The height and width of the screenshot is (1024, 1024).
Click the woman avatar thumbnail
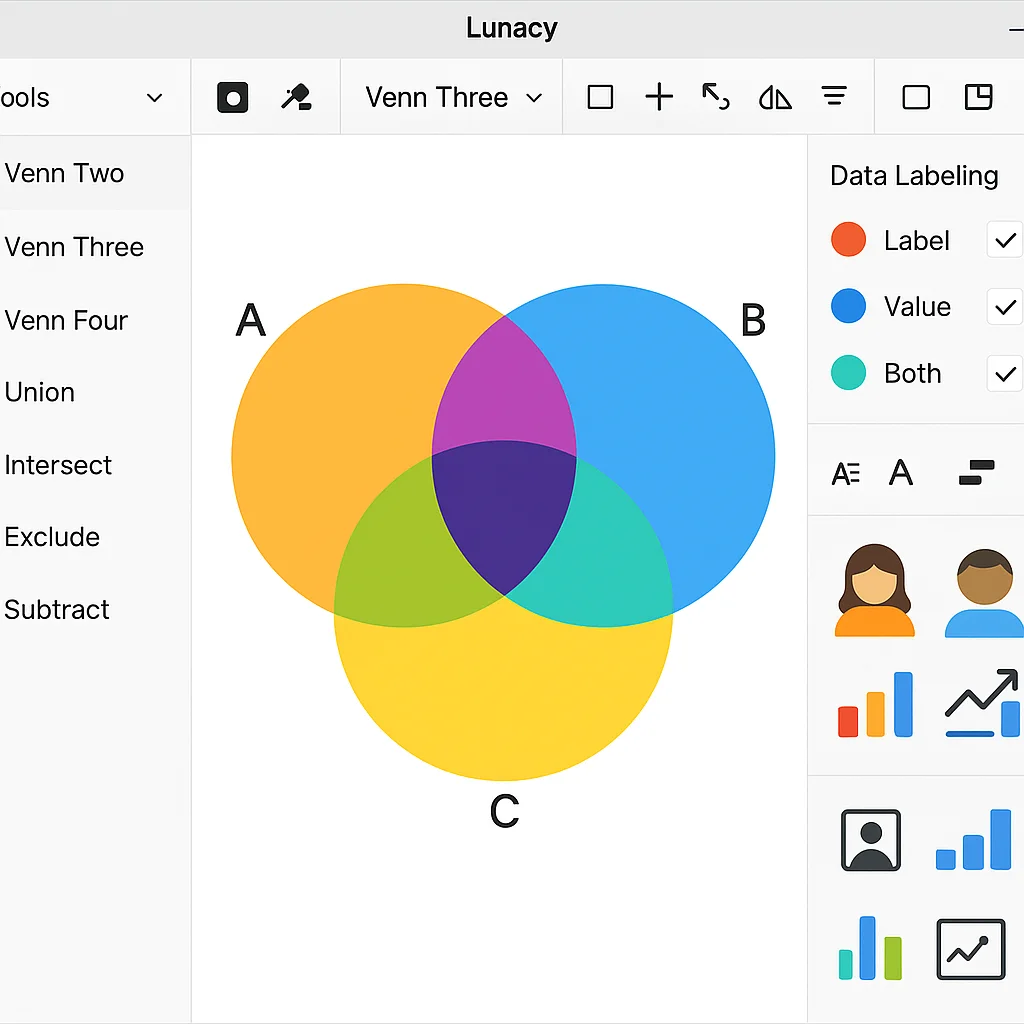click(874, 588)
